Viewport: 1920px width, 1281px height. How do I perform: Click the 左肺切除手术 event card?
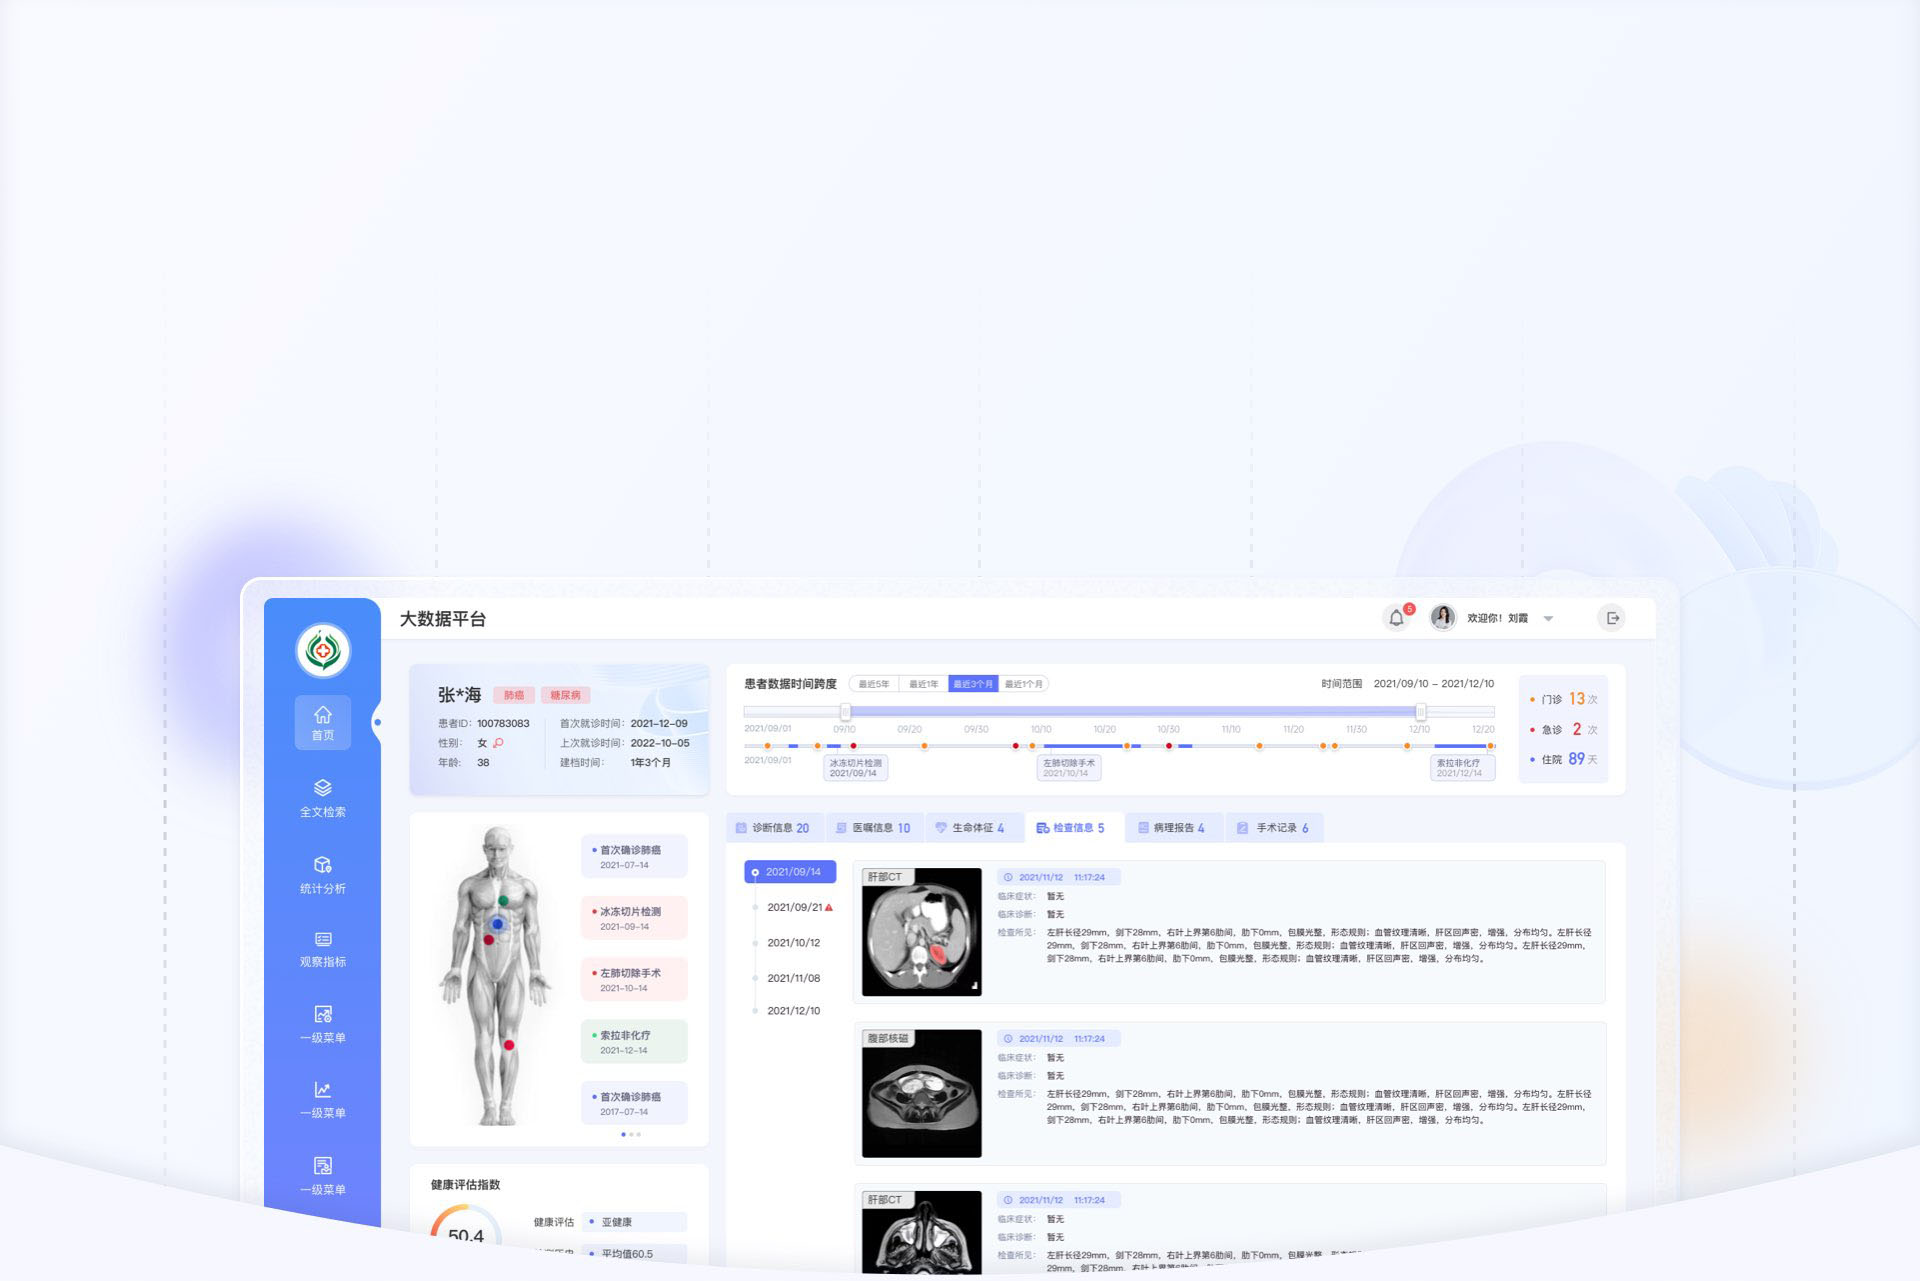634,979
